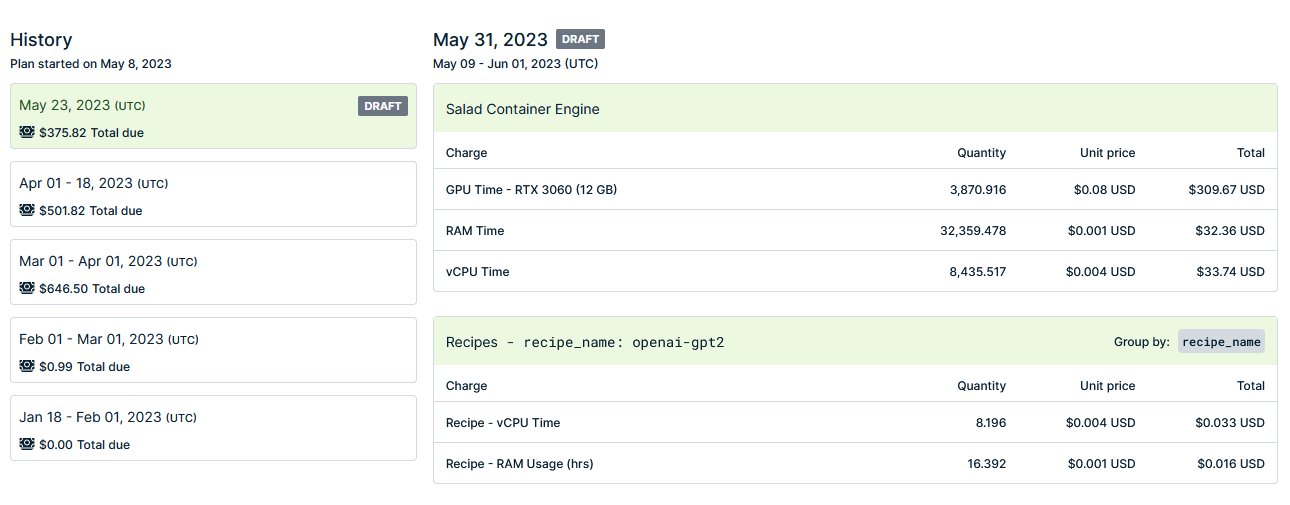Click the Recipes openai-gpt2 section header

click(855, 341)
